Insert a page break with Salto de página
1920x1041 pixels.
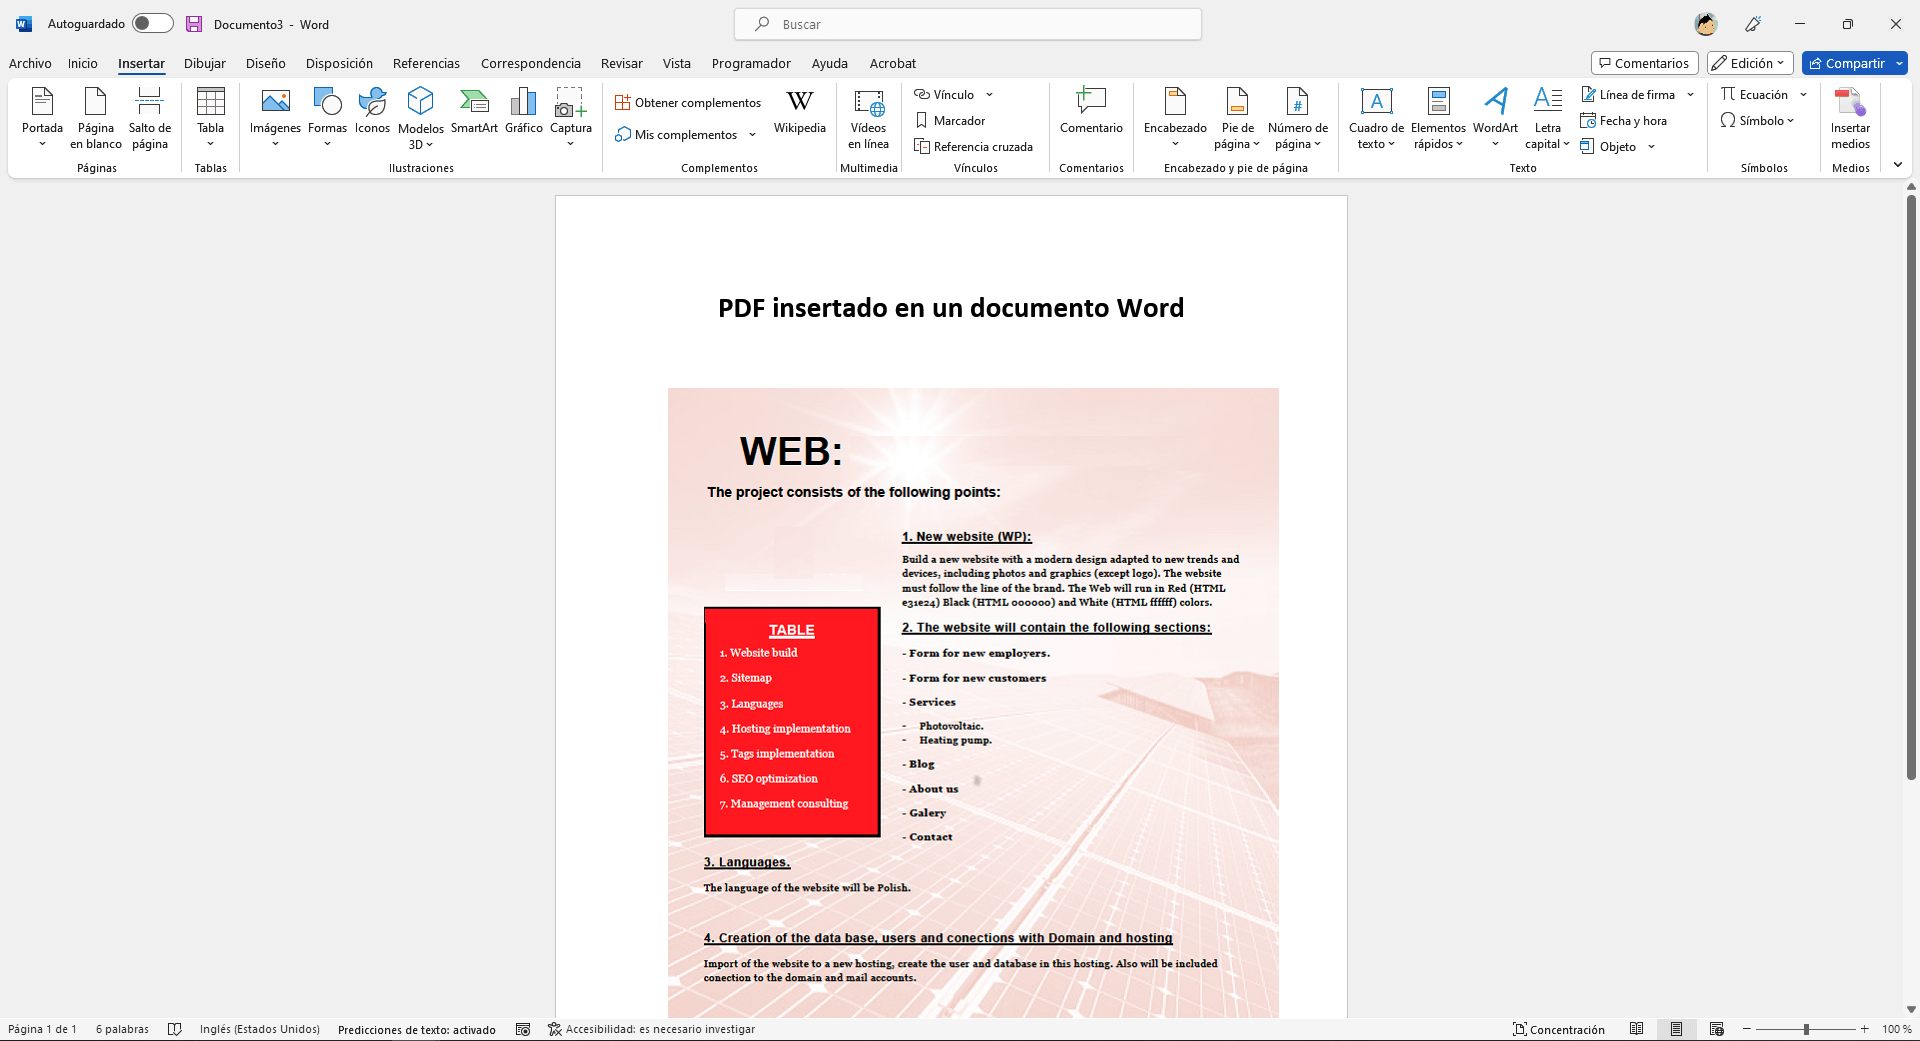click(150, 118)
